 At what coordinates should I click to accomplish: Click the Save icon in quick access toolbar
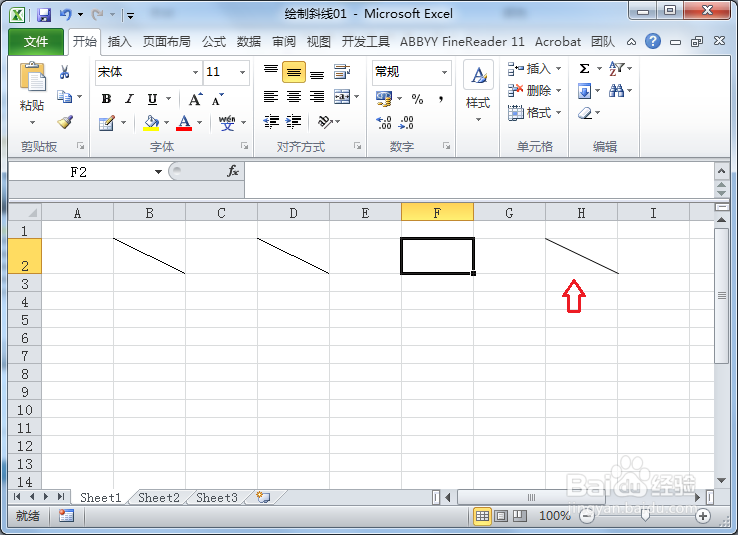[x=44, y=15]
